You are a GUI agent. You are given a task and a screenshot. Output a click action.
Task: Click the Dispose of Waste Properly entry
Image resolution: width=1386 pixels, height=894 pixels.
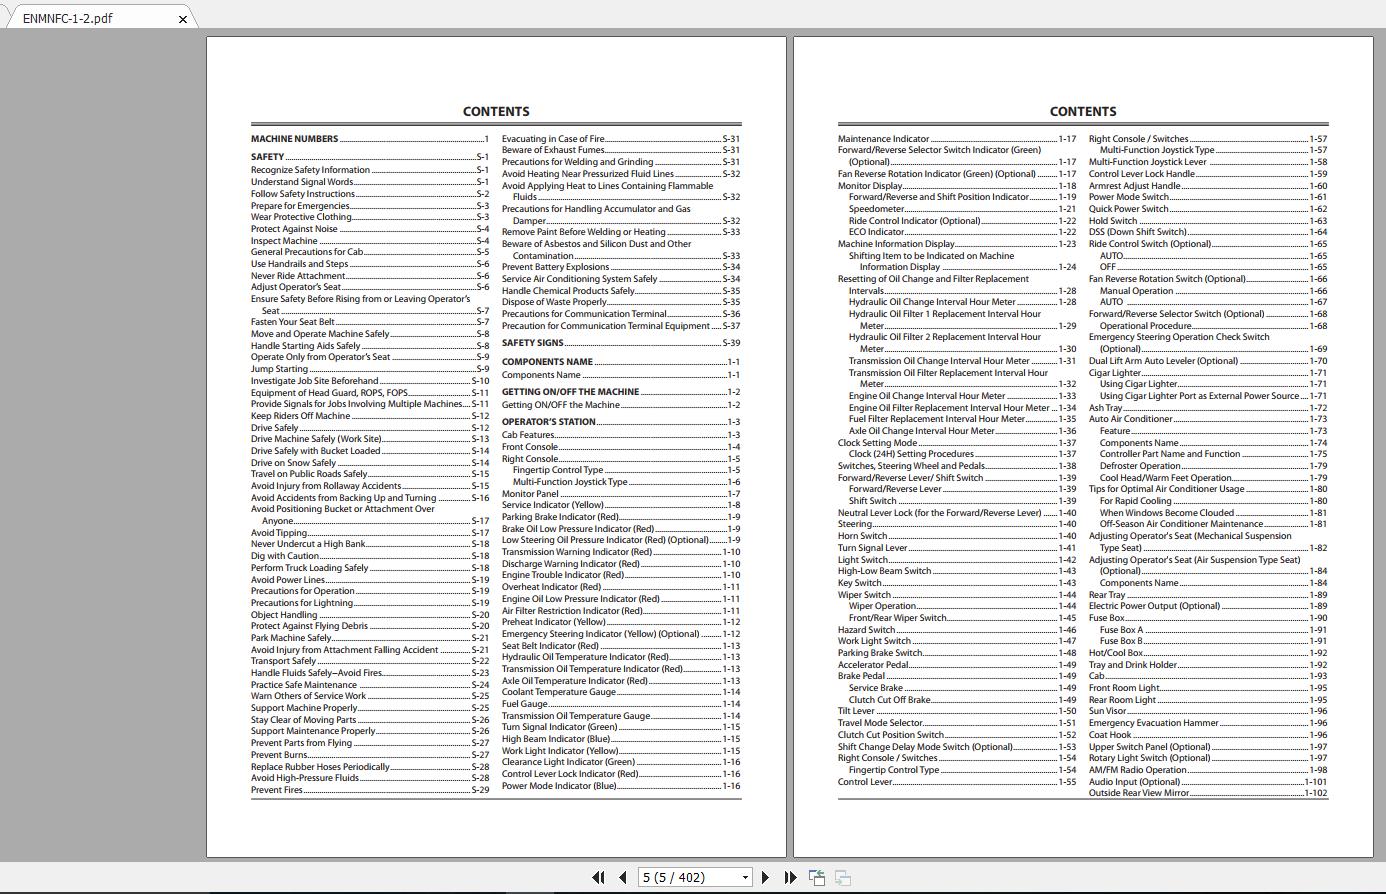pyautogui.click(x=621, y=302)
